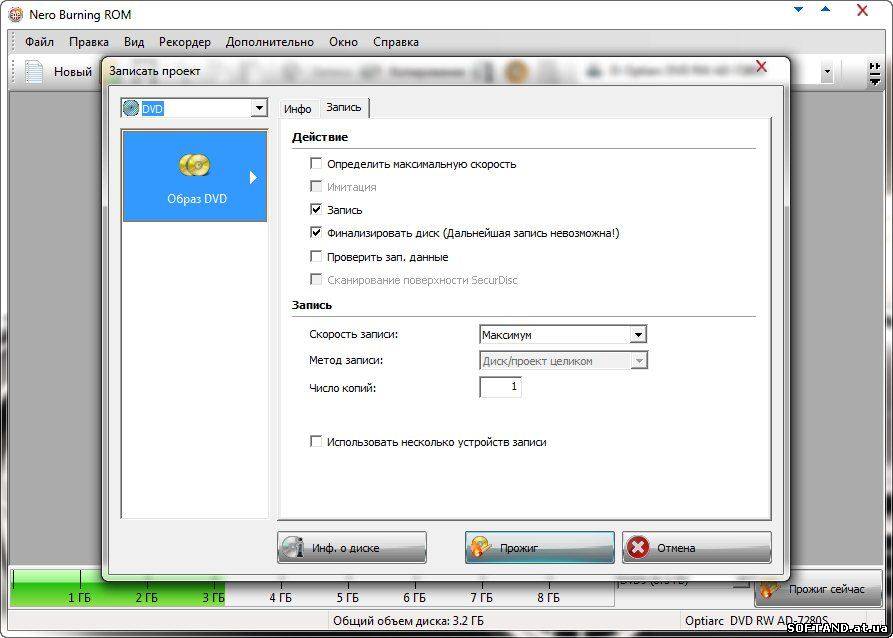This screenshot has height=638, width=893.
Task: Click Прожиг сейчас in the main window
Action: [x=818, y=589]
